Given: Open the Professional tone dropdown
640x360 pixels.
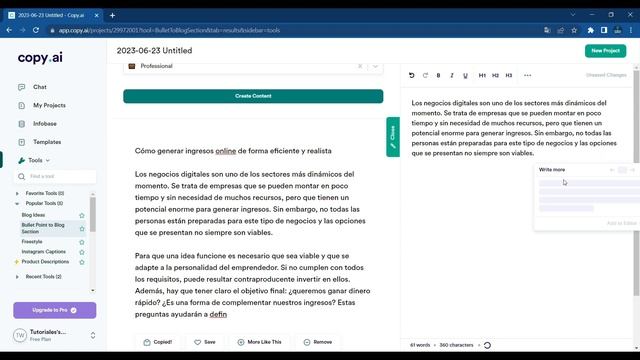Looking at the screenshot, I should [375, 66].
